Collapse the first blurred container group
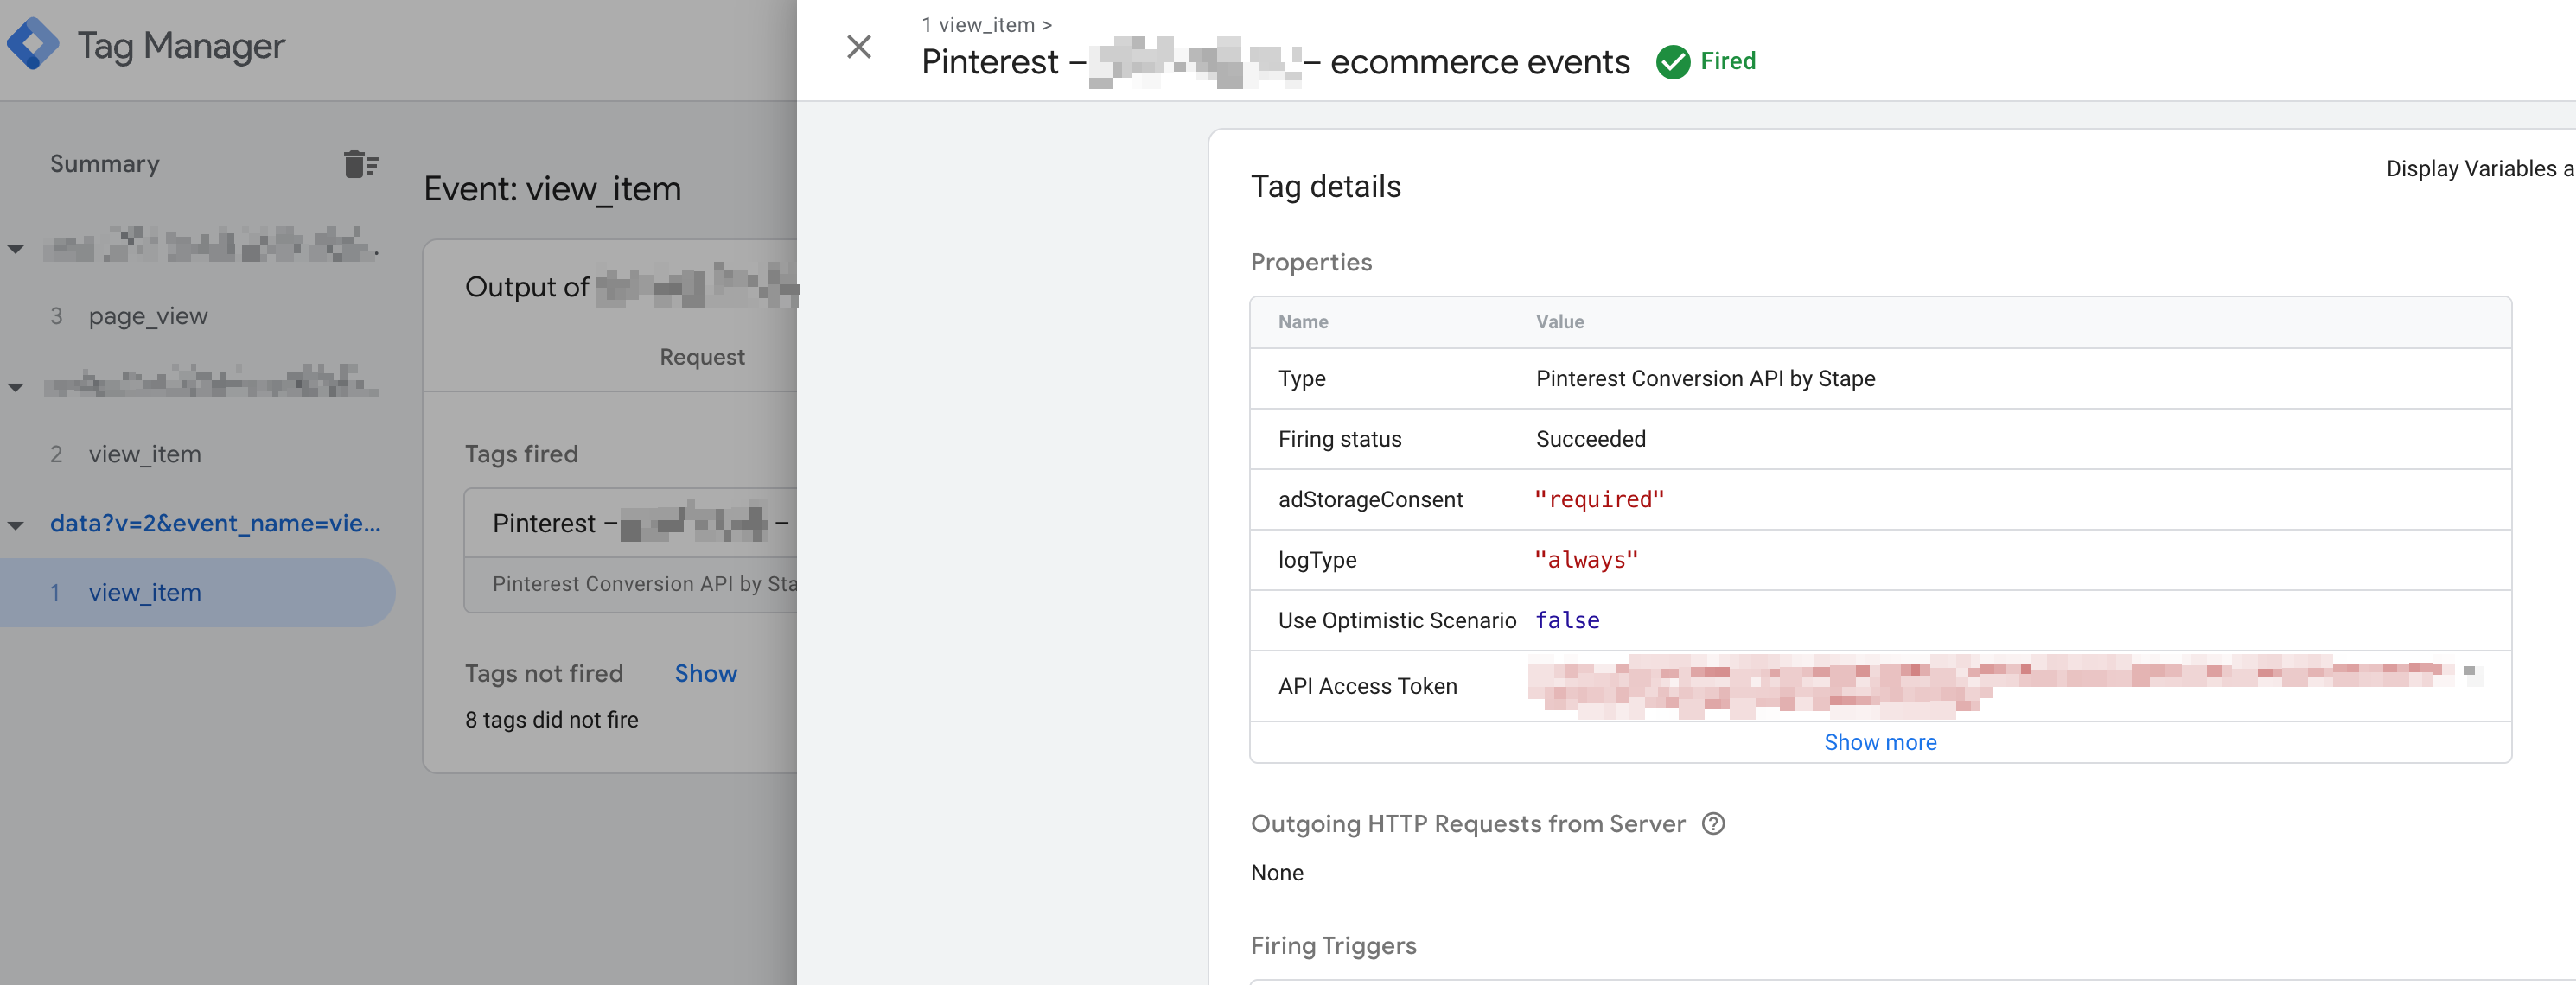 click(x=16, y=249)
